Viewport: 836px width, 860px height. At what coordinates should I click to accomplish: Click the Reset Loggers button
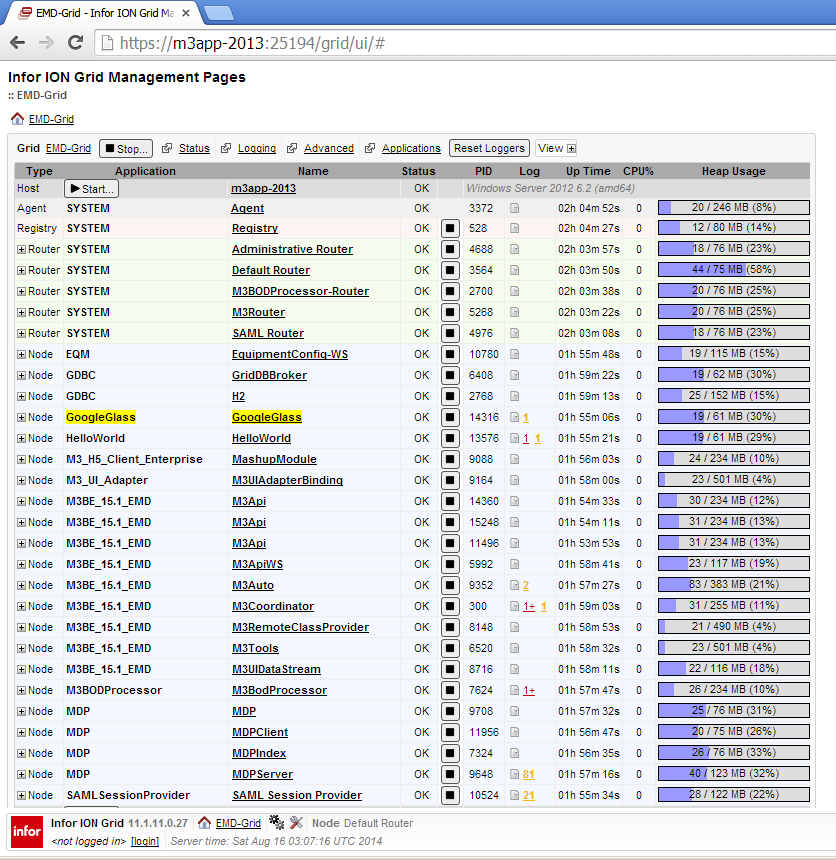pos(489,148)
